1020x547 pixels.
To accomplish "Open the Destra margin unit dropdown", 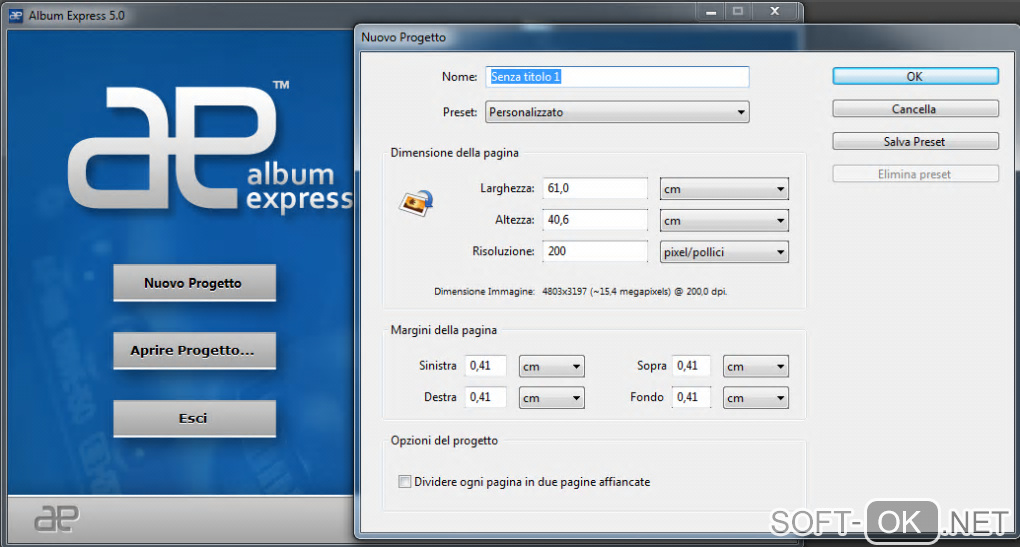I will tap(552, 398).
